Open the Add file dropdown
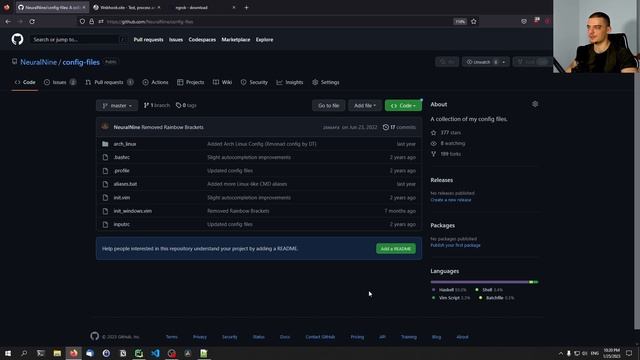640x360 pixels. [365, 105]
